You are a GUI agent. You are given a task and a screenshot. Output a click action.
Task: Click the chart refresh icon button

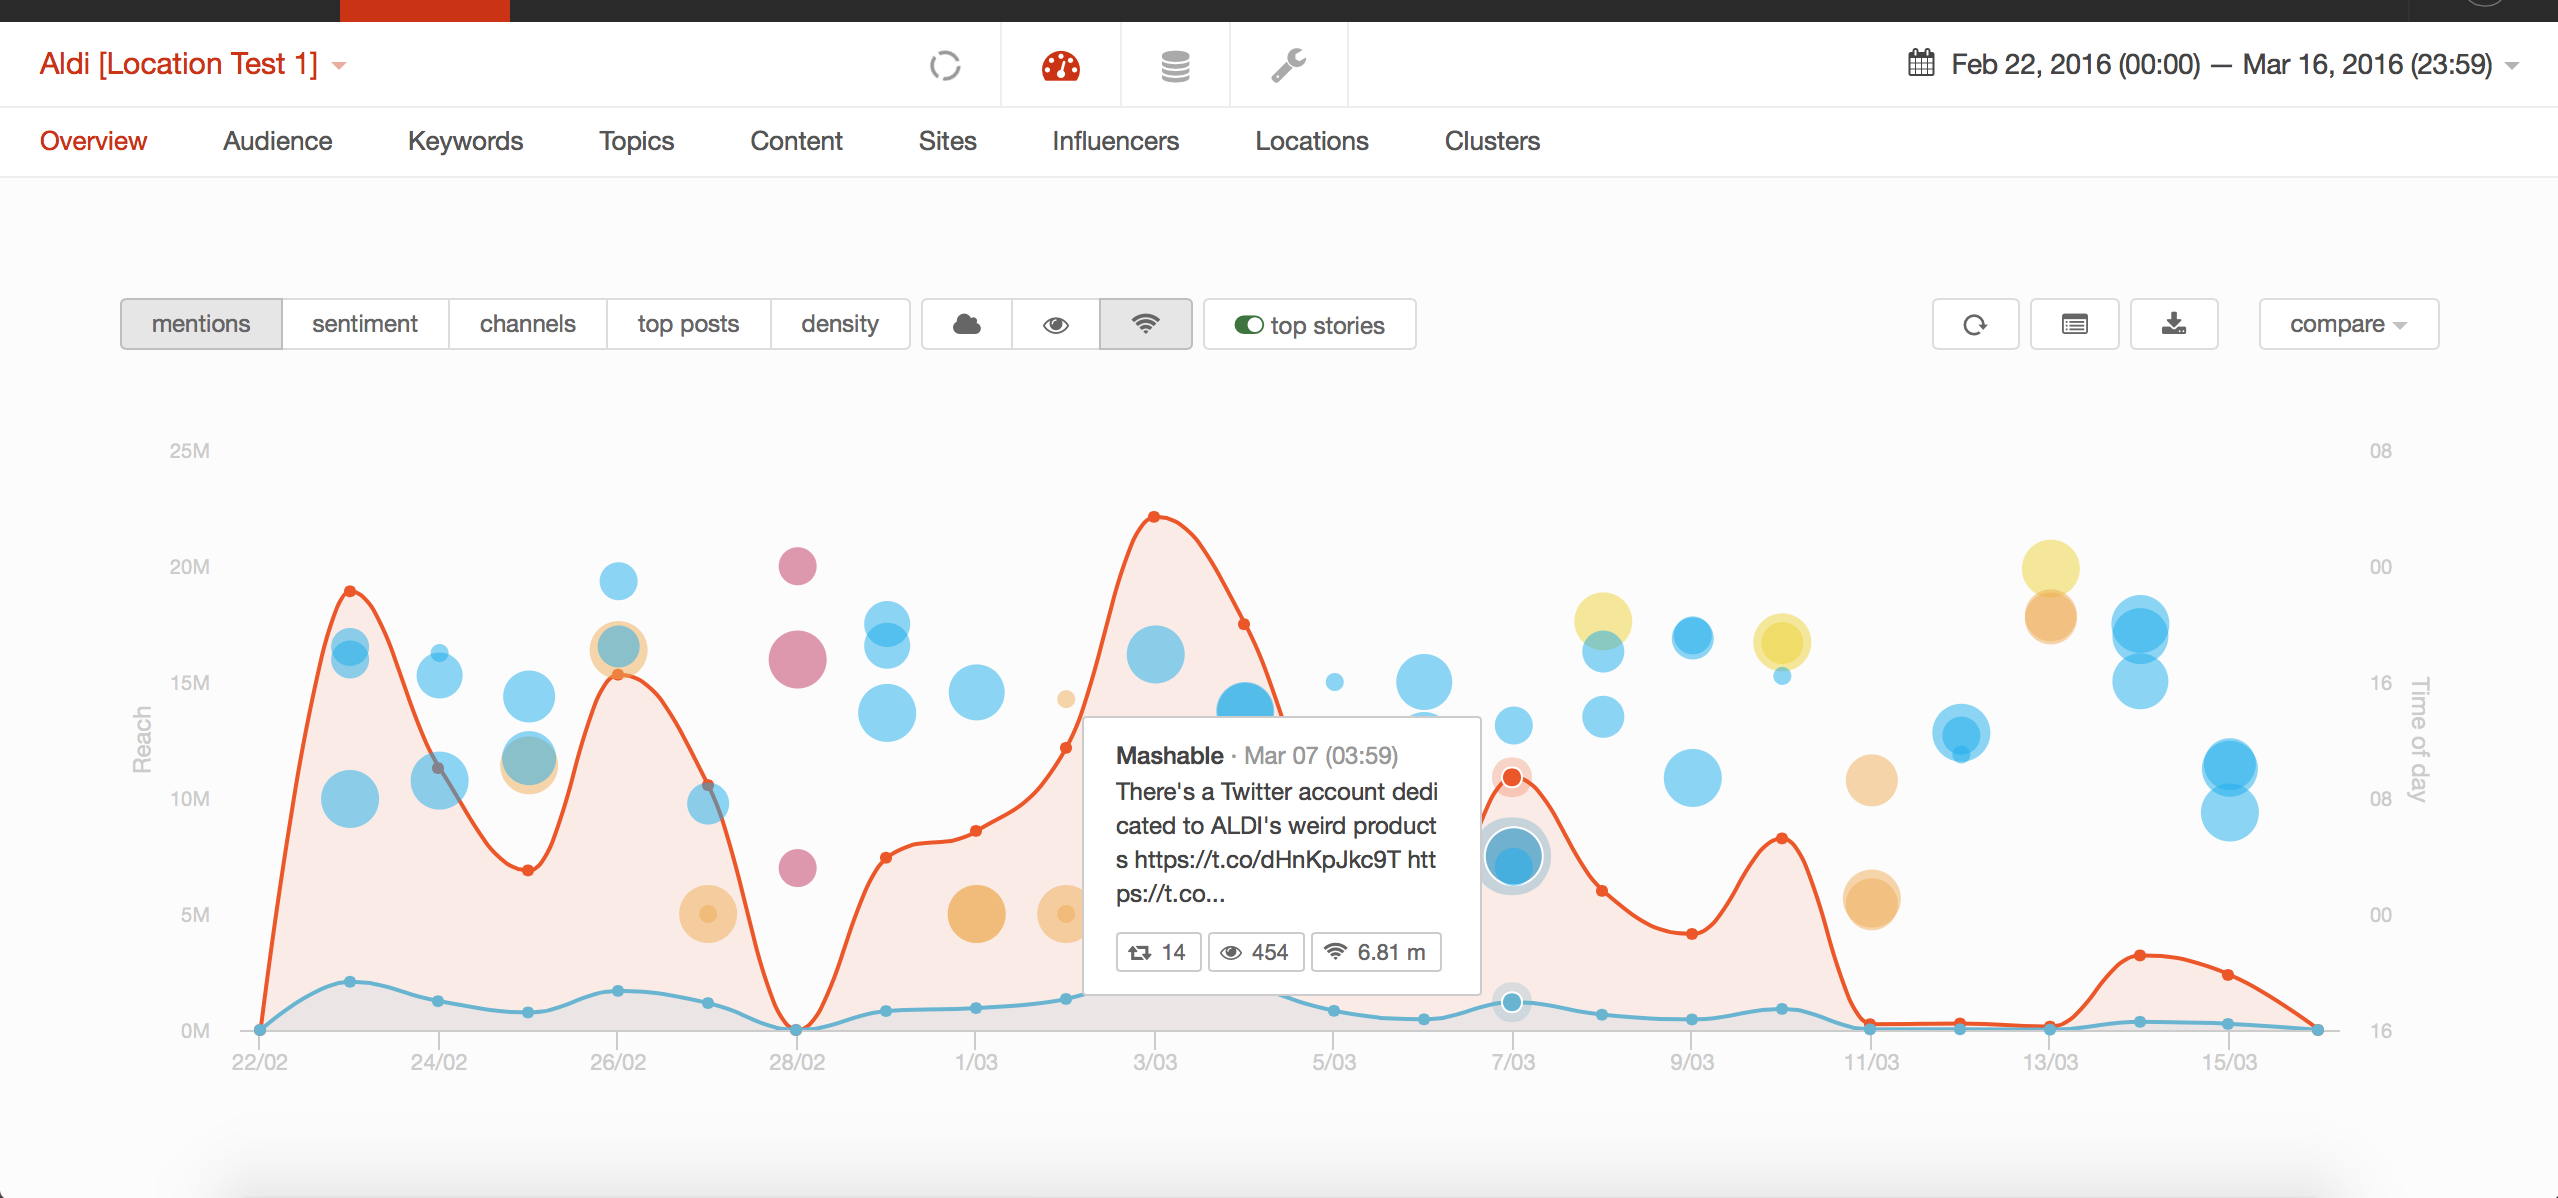pos(1975,324)
